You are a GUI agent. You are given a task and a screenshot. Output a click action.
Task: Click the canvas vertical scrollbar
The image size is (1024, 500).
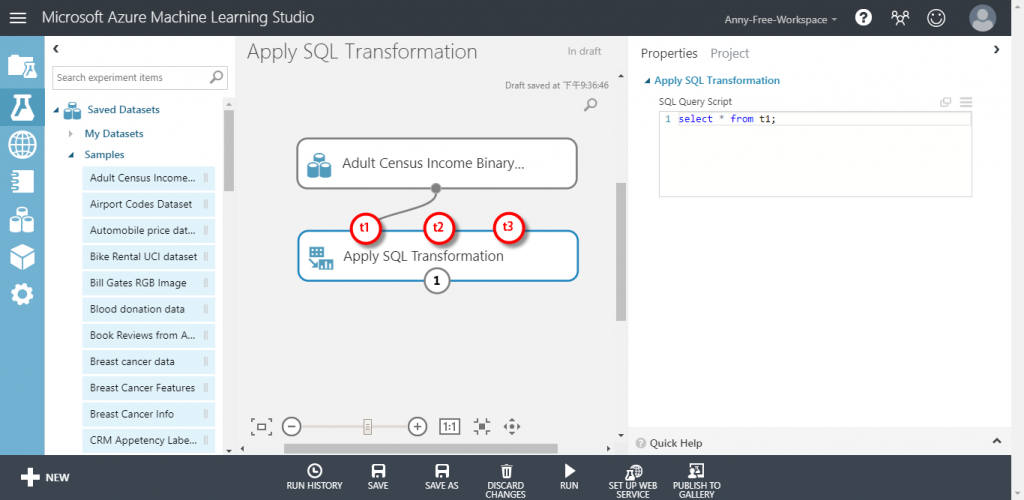click(620, 251)
